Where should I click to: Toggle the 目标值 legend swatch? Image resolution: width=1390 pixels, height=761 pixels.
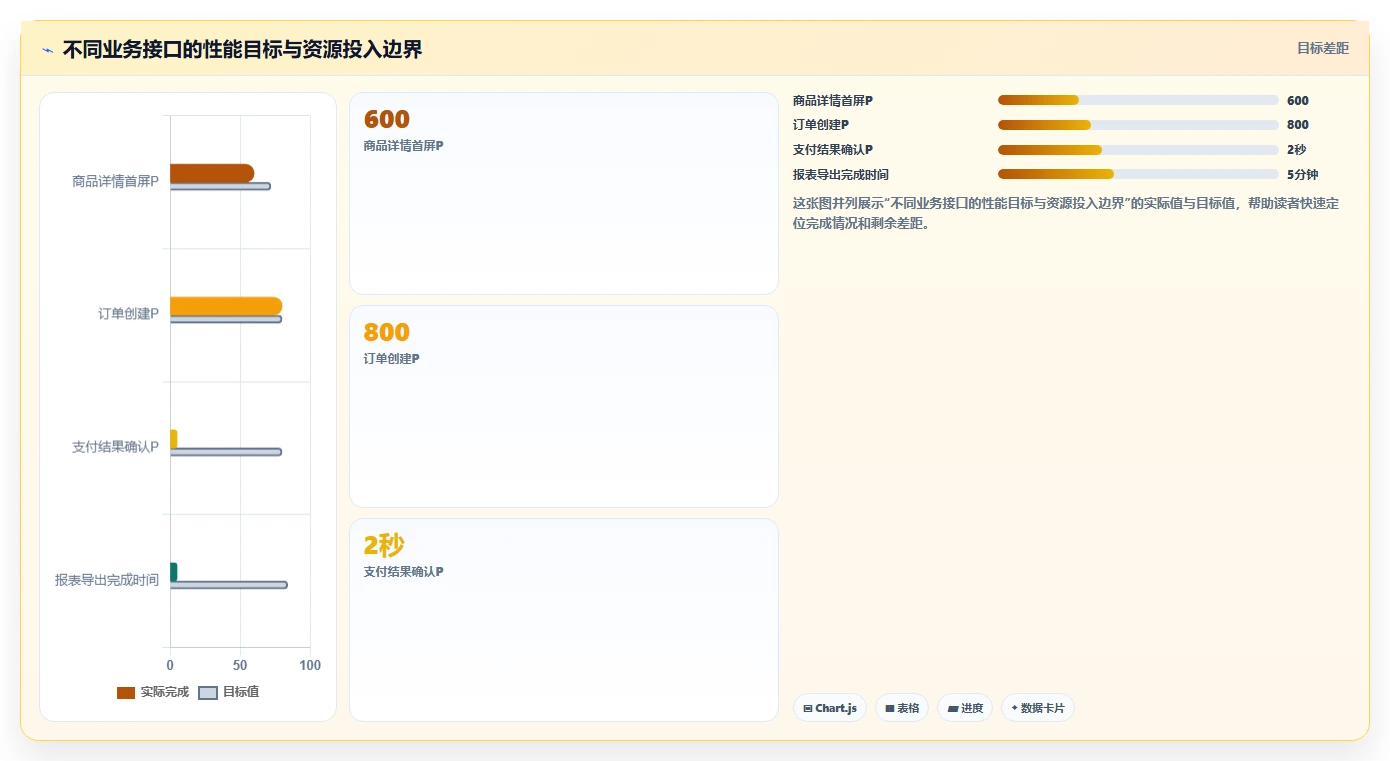point(208,693)
